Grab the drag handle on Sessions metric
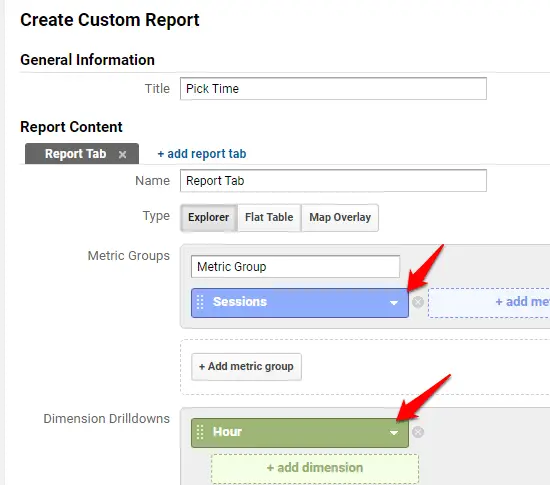The width and height of the screenshot is (550, 485). click(200, 302)
